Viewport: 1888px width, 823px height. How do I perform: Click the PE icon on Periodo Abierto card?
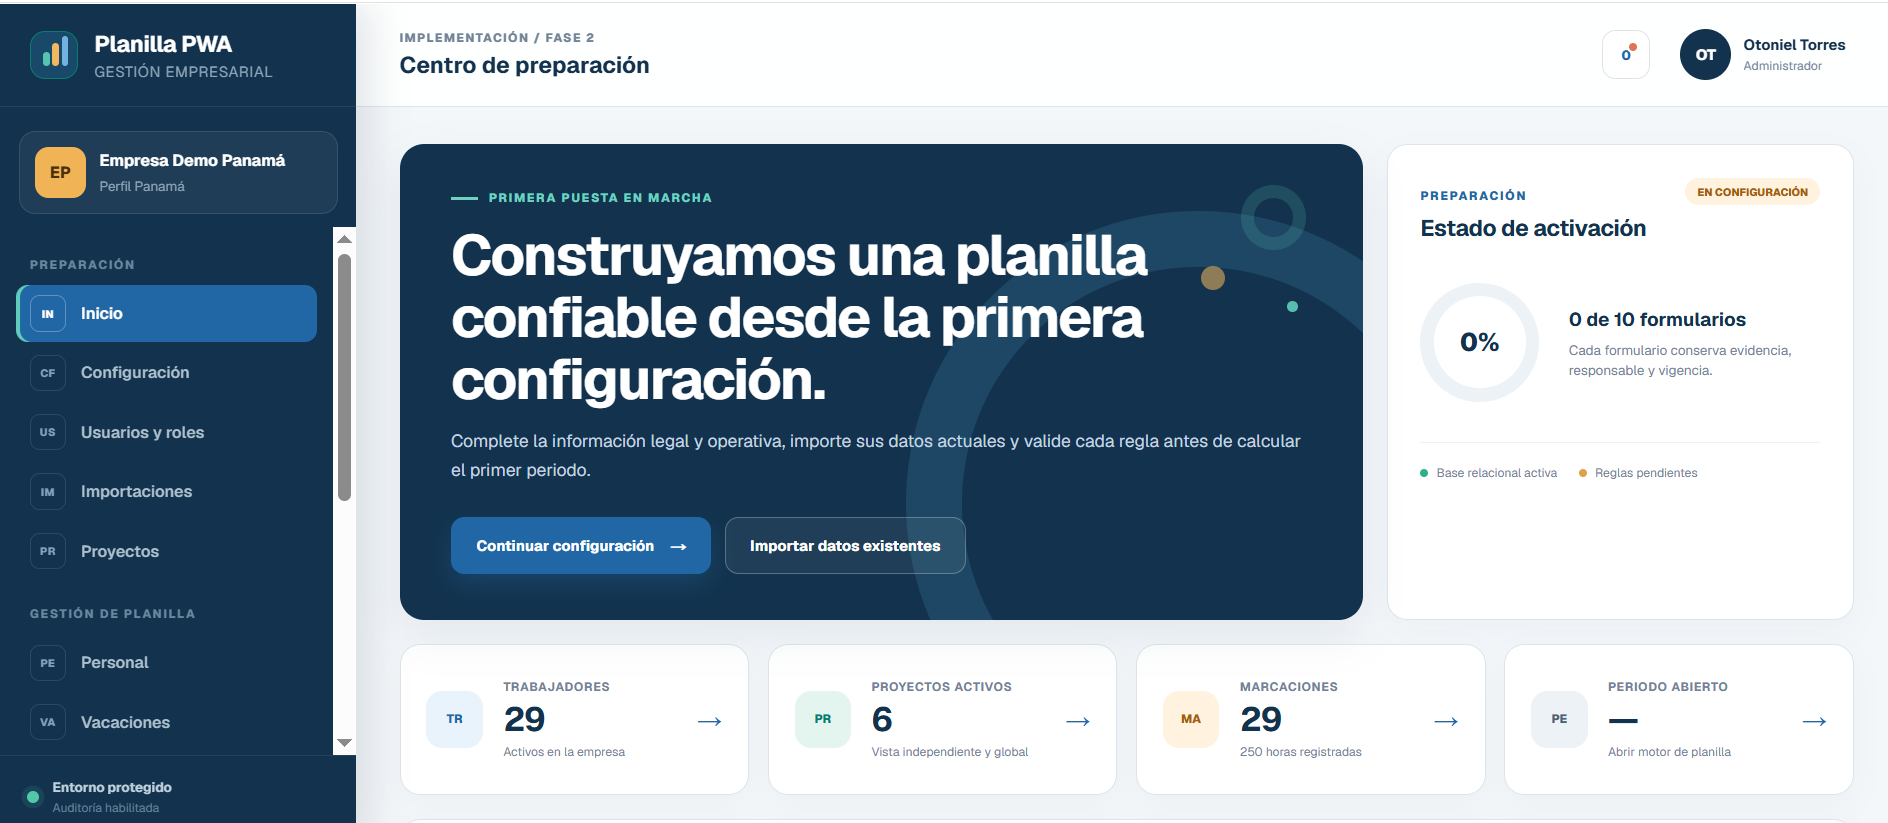tap(1559, 719)
